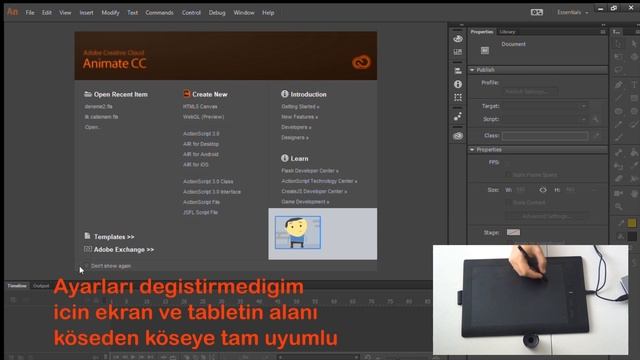Select the Timeline tab
Screen dimensions: 640x360
tap(17, 286)
